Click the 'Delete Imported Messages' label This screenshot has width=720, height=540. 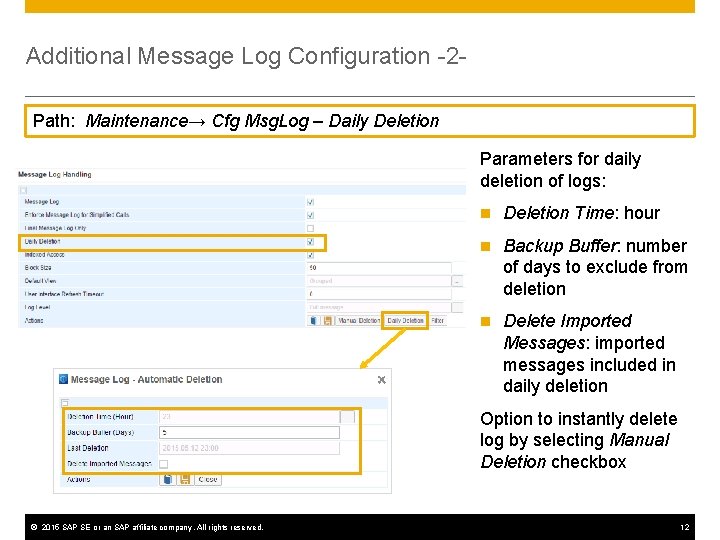pos(109,464)
